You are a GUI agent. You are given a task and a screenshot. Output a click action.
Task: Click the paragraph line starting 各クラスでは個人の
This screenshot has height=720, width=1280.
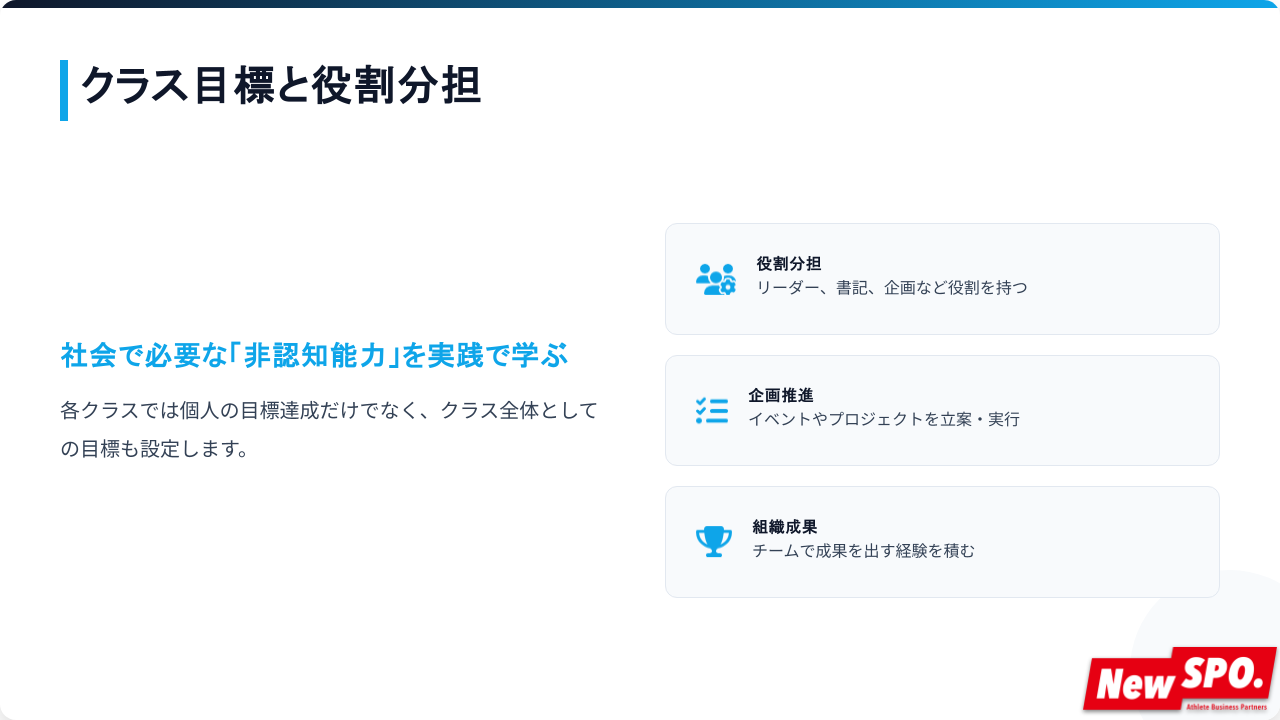click(329, 410)
